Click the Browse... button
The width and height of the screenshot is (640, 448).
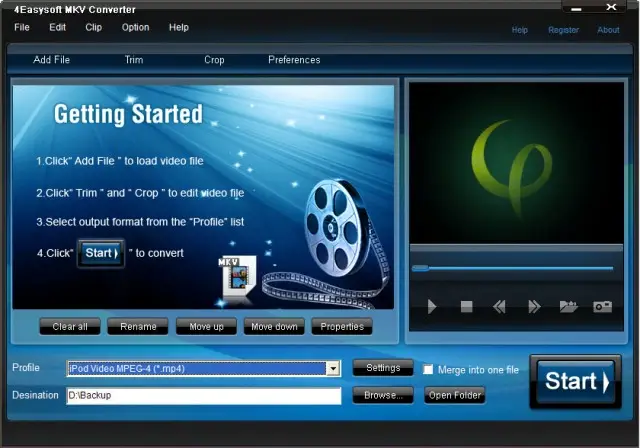pyautogui.click(x=383, y=395)
